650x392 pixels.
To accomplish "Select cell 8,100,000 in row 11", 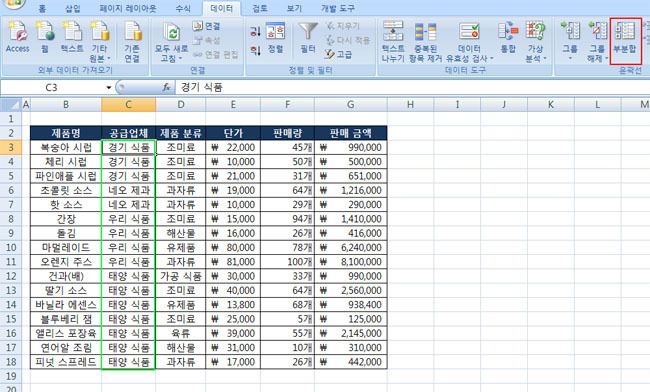I will [351, 262].
